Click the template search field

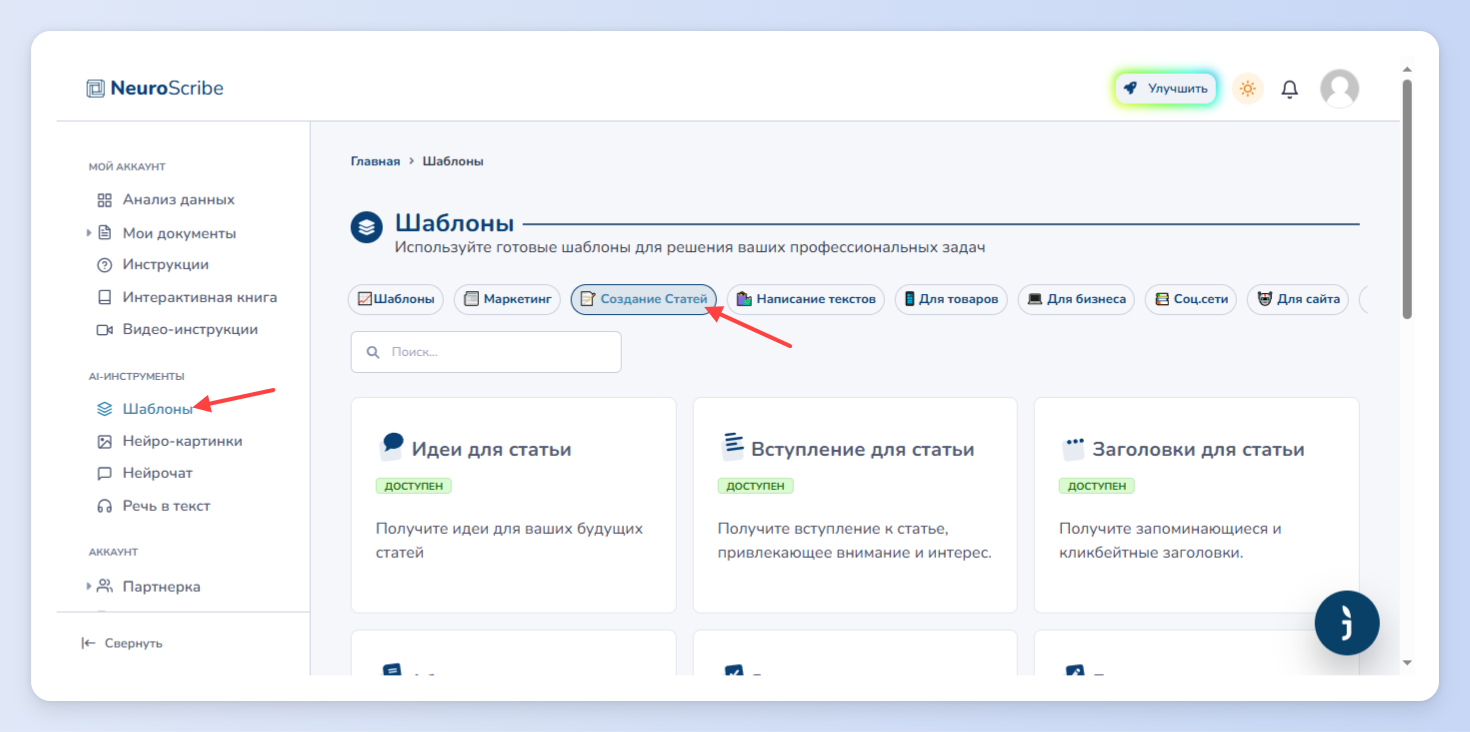click(x=486, y=352)
